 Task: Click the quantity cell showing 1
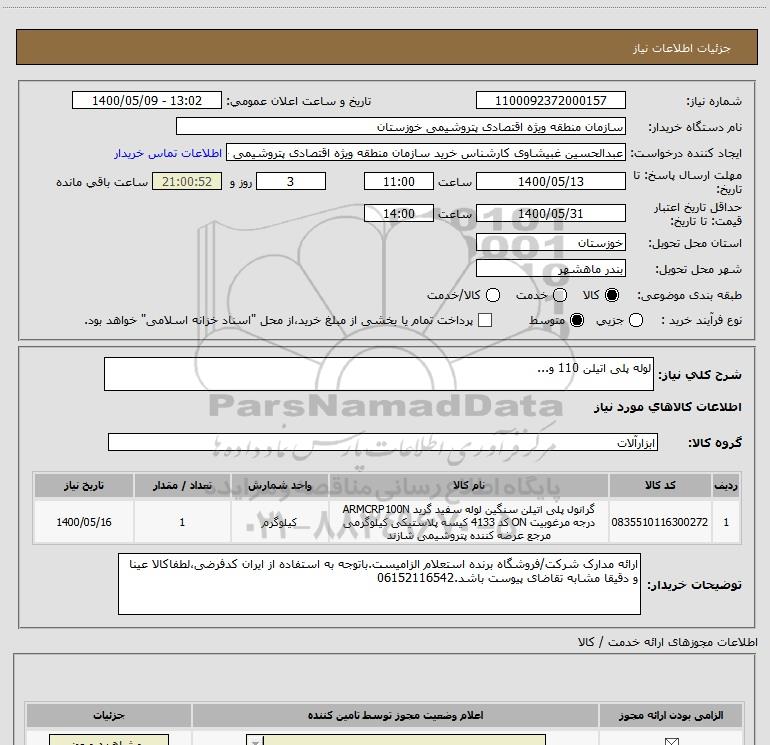pos(182,522)
